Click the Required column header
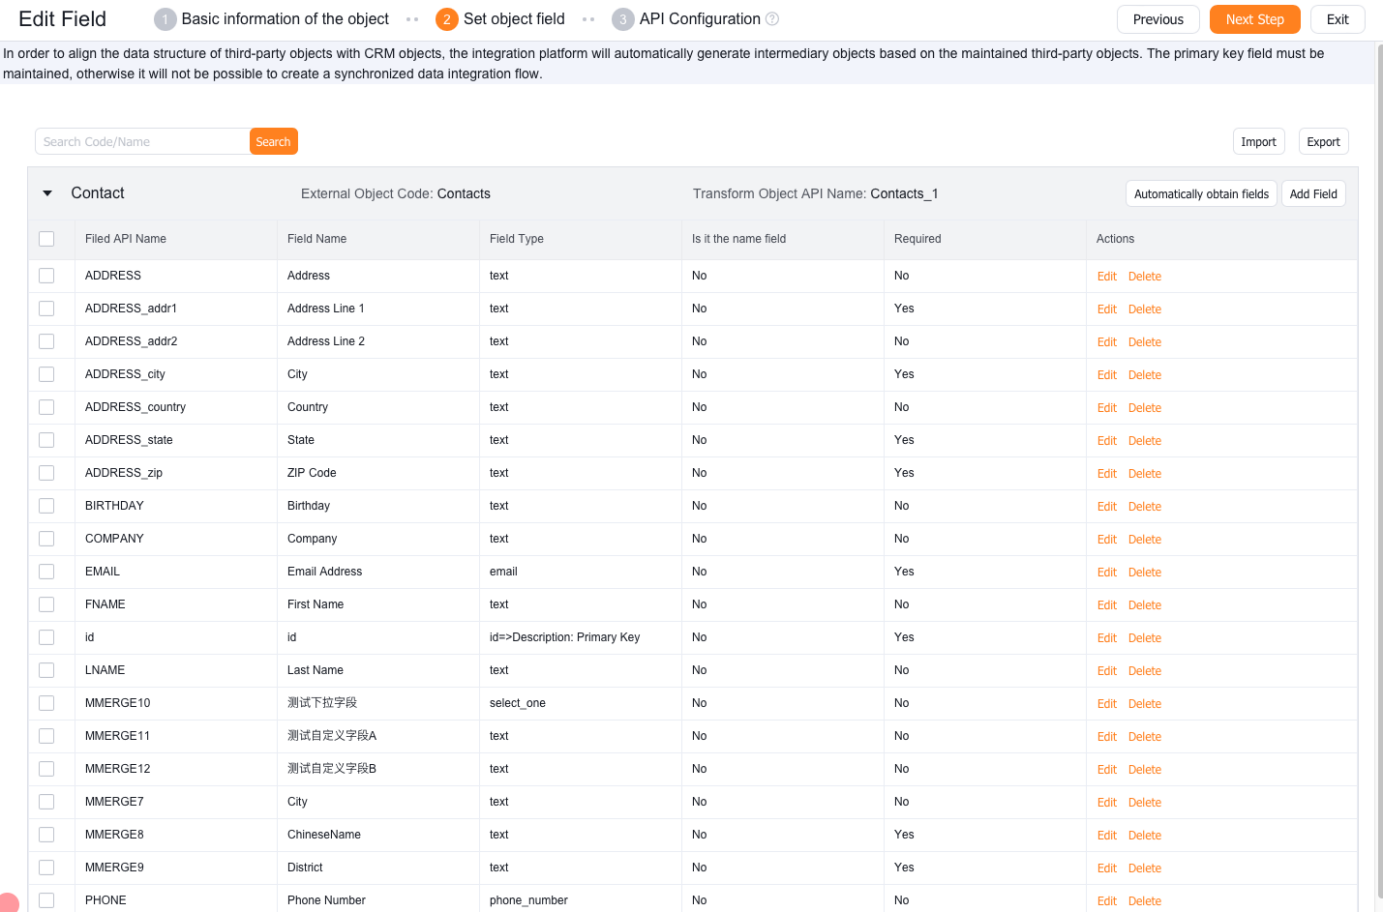 click(x=917, y=239)
